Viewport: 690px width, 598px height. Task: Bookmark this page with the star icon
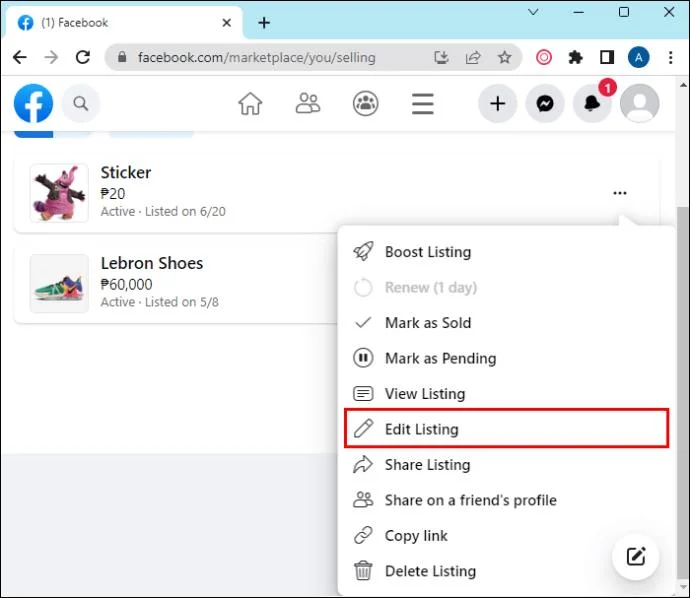pyautogui.click(x=504, y=57)
